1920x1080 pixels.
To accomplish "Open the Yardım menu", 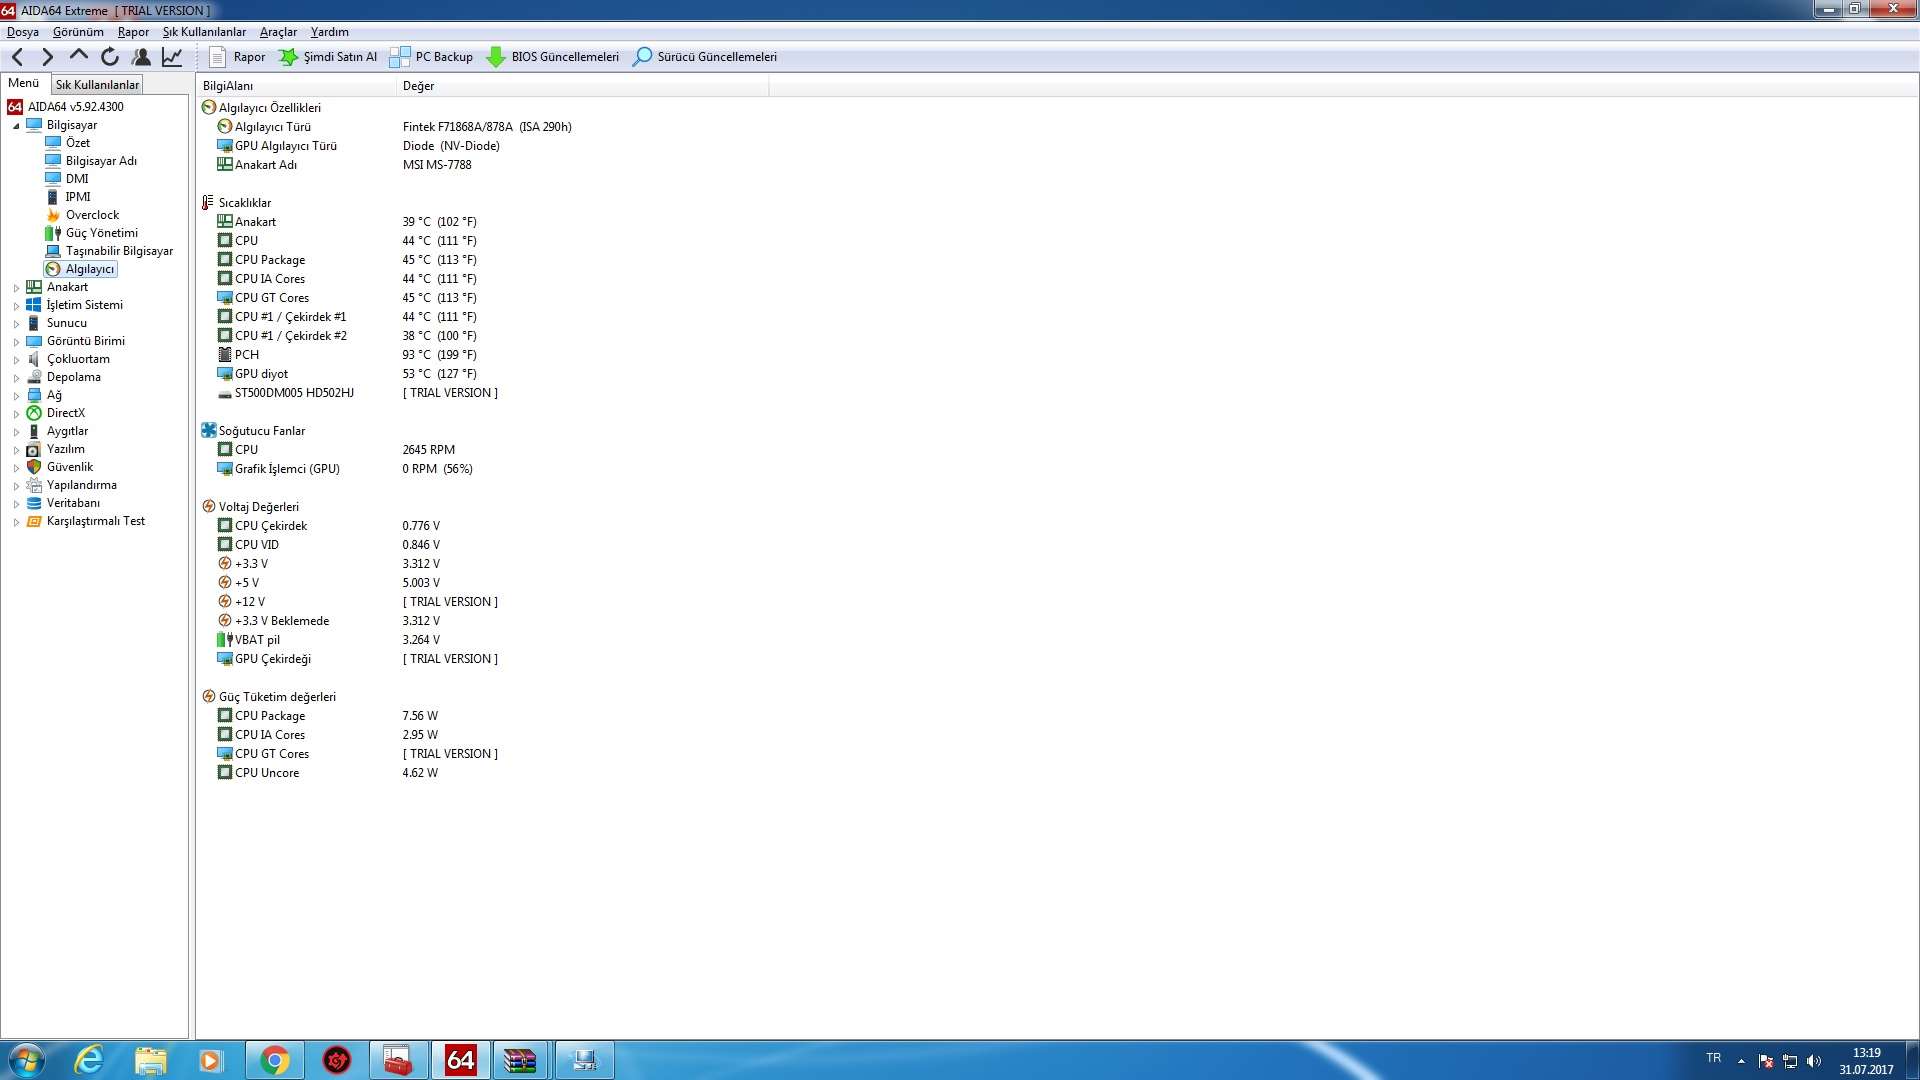I will coord(329,32).
